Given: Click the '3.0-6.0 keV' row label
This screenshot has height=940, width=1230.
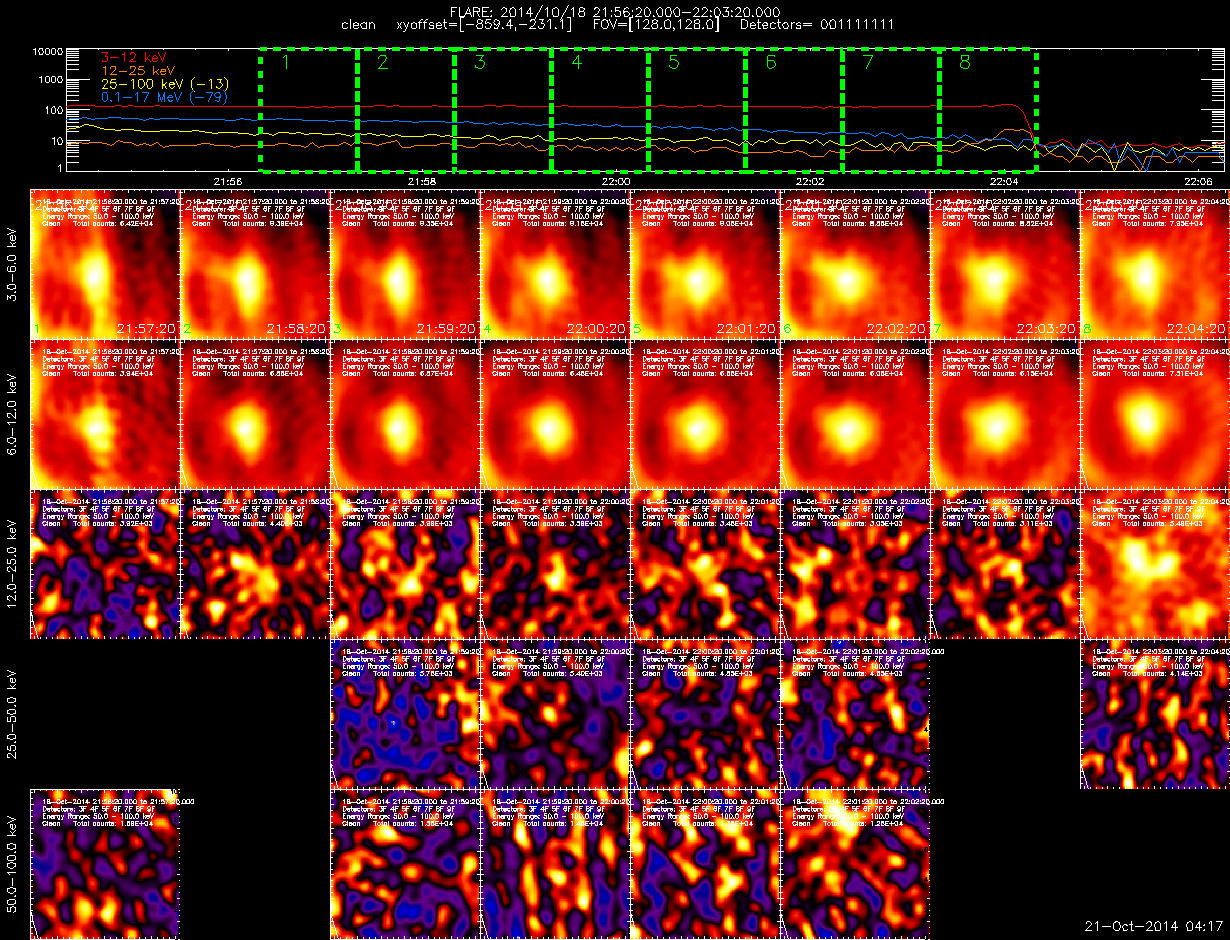Looking at the screenshot, I should point(13,263).
